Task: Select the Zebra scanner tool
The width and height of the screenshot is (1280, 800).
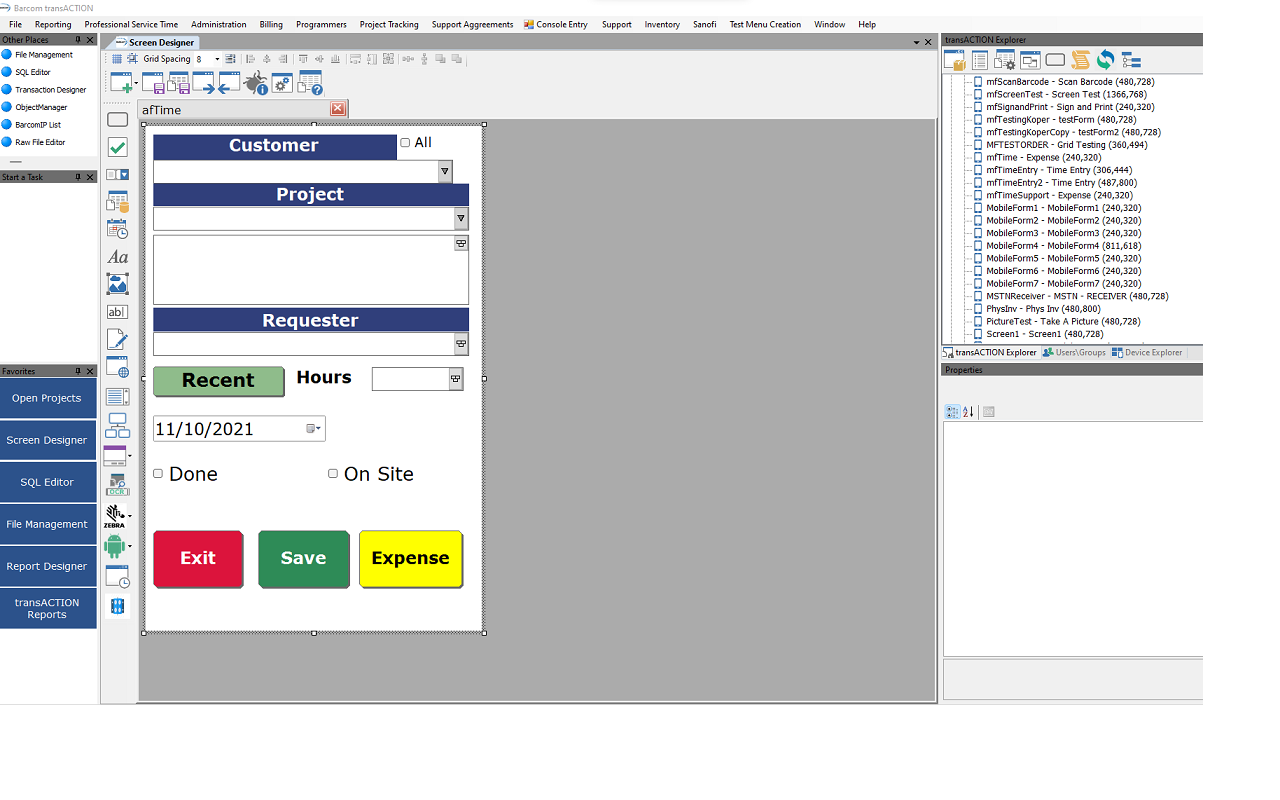Action: pyautogui.click(x=115, y=516)
